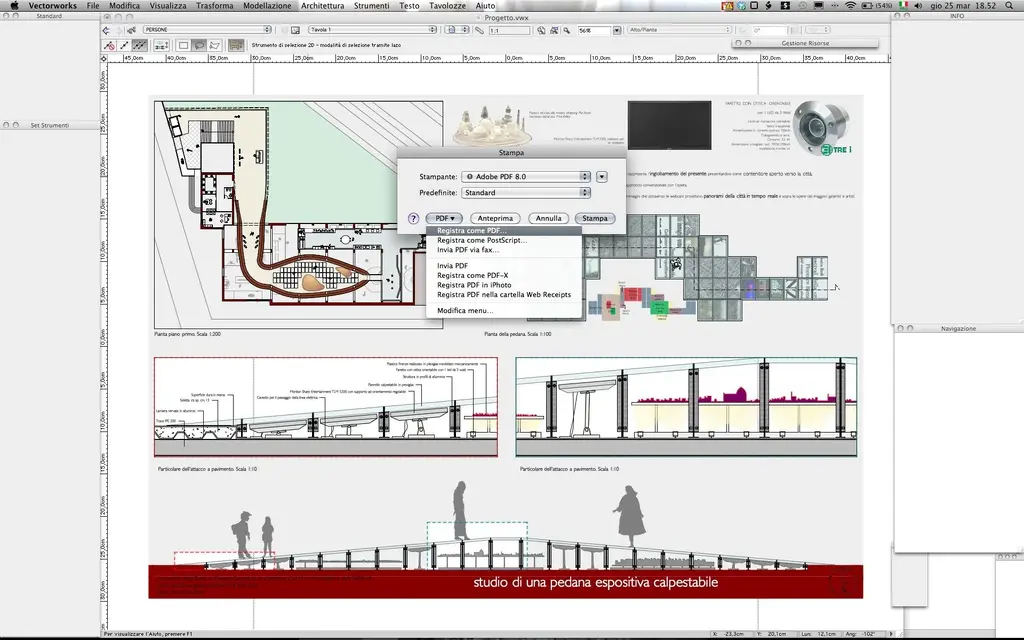
Task: Show print preview with Anteprima button
Action: 495,218
